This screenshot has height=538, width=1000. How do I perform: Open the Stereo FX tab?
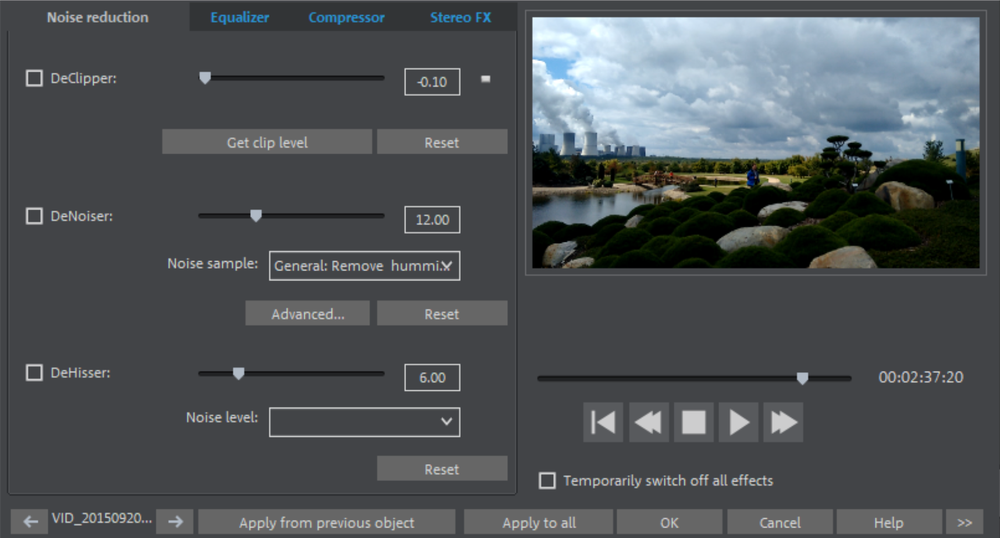click(x=460, y=18)
